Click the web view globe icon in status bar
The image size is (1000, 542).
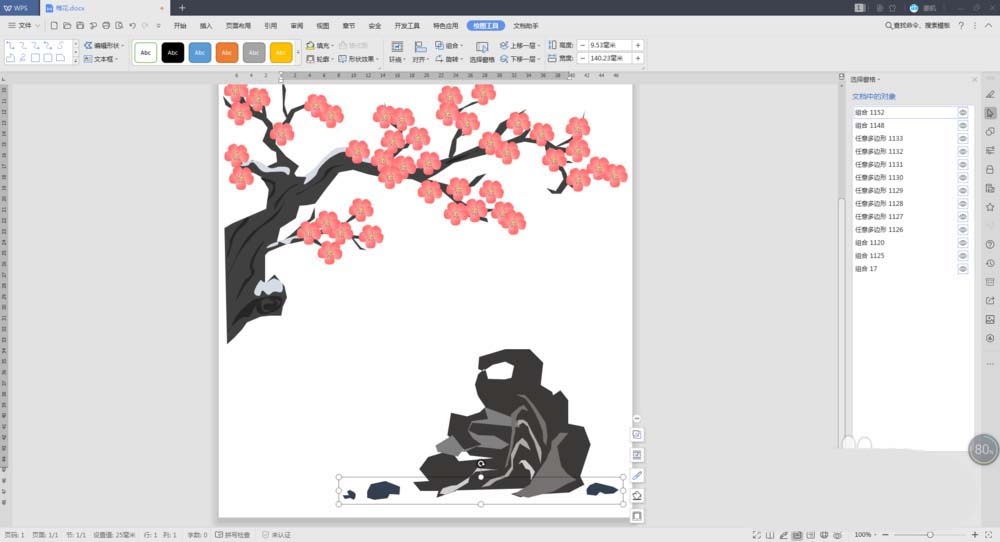(824, 535)
